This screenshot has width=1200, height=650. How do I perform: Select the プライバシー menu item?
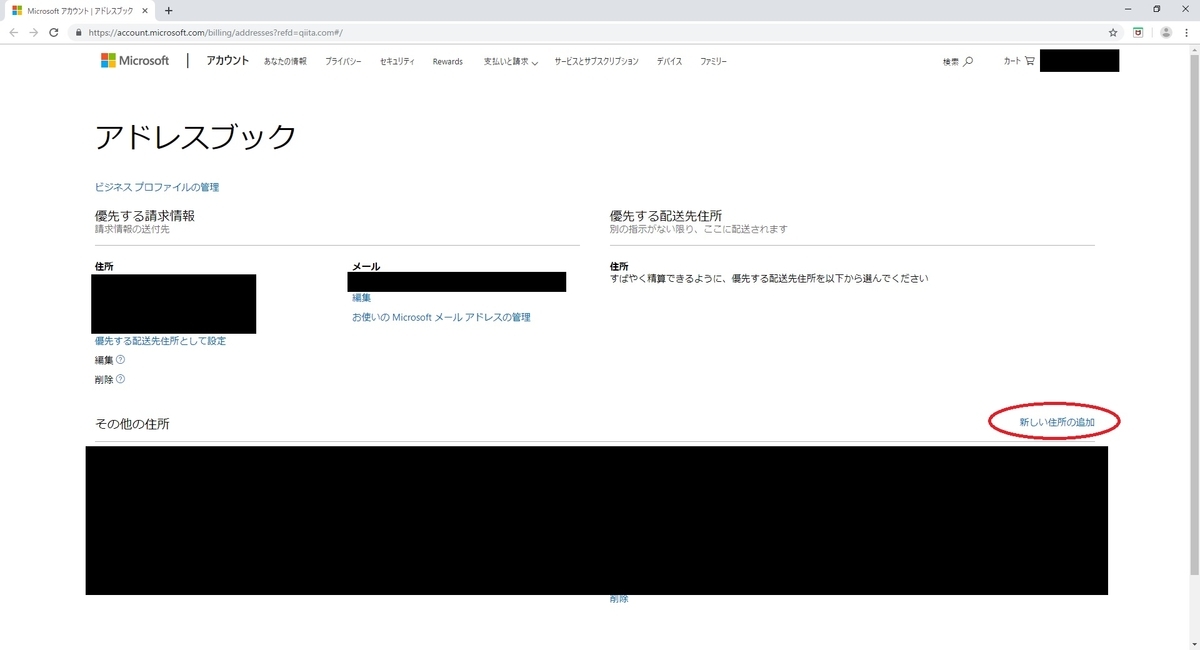pos(344,60)
